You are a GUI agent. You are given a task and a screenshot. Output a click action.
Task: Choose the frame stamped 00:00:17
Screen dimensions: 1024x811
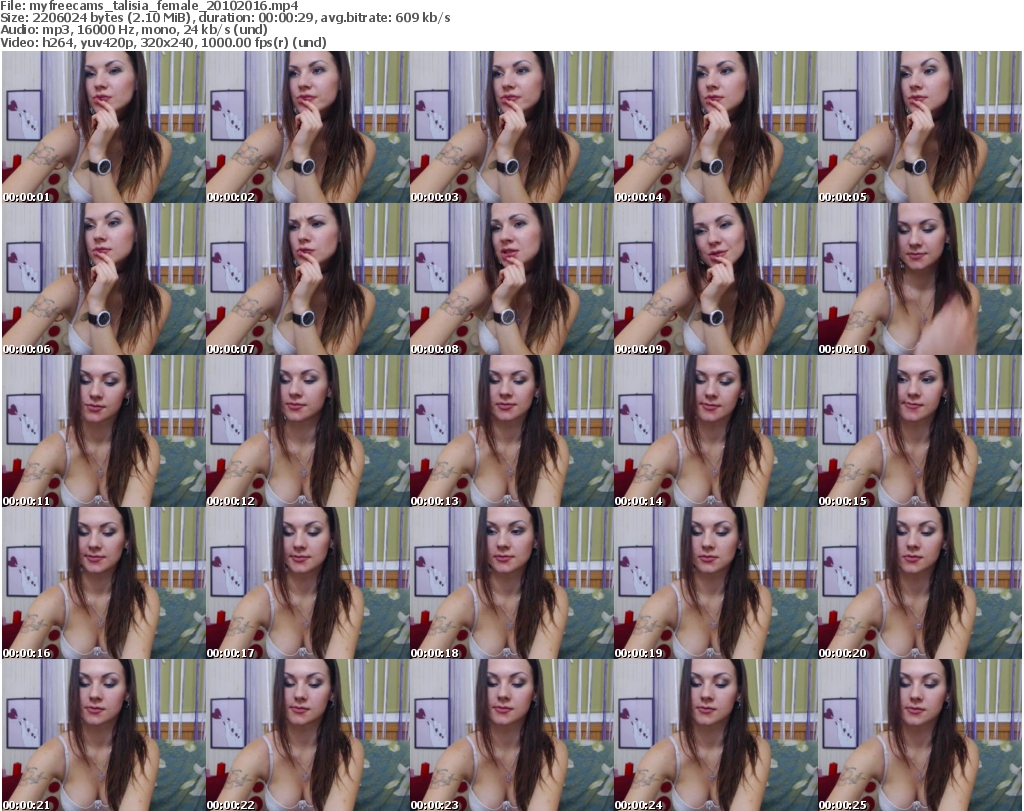pyautogui.click(x=307, y=583)
